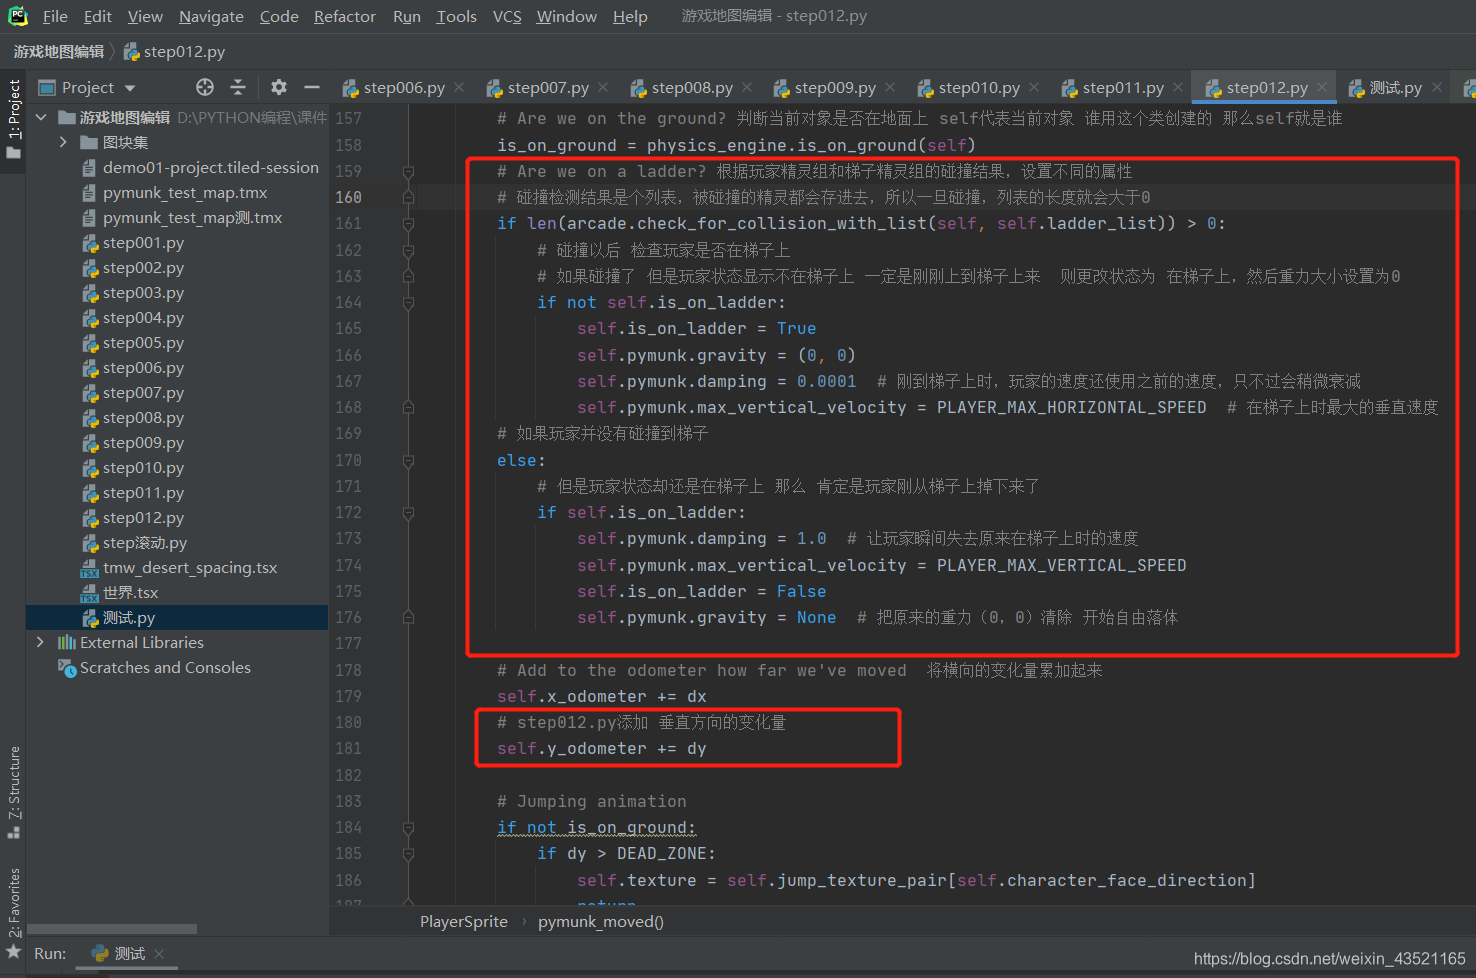Viewport: 1476px width, 978px height.
Task: Toggle the Z: Structure tool window button
Action: coord(13,792)
